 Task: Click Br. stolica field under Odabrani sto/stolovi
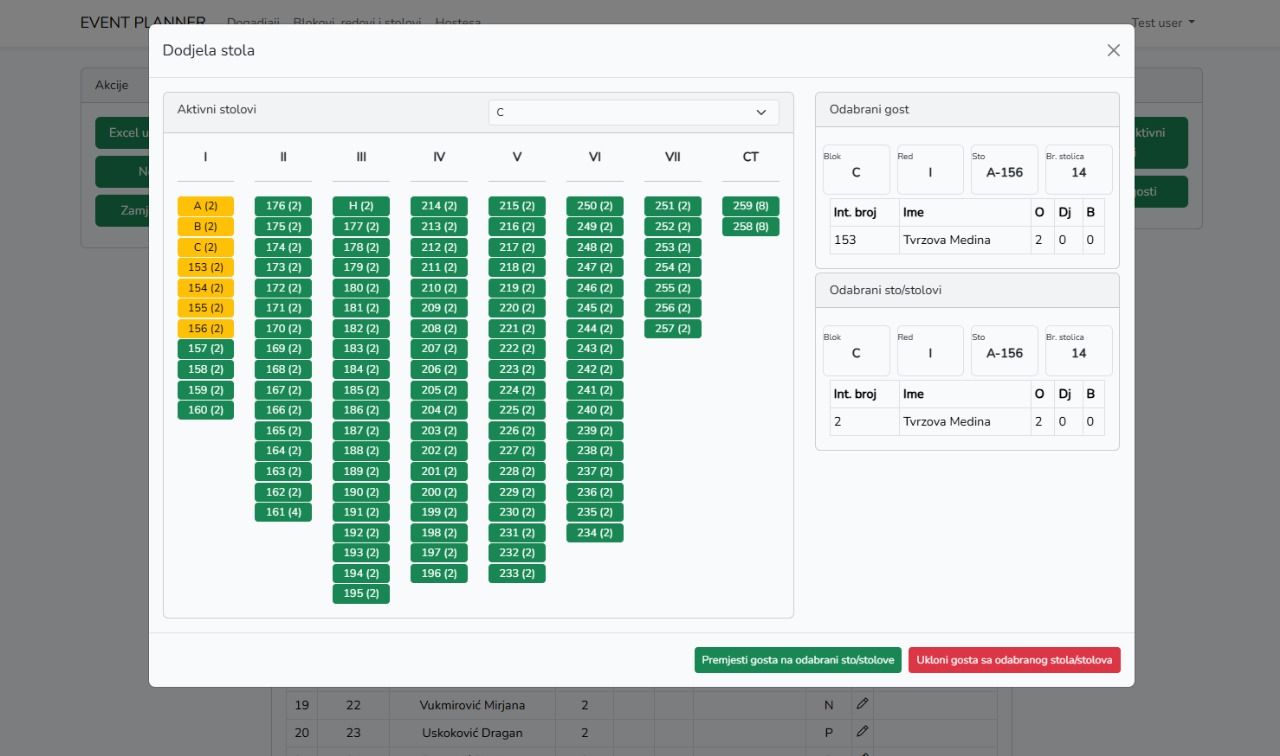(1078, 350)
